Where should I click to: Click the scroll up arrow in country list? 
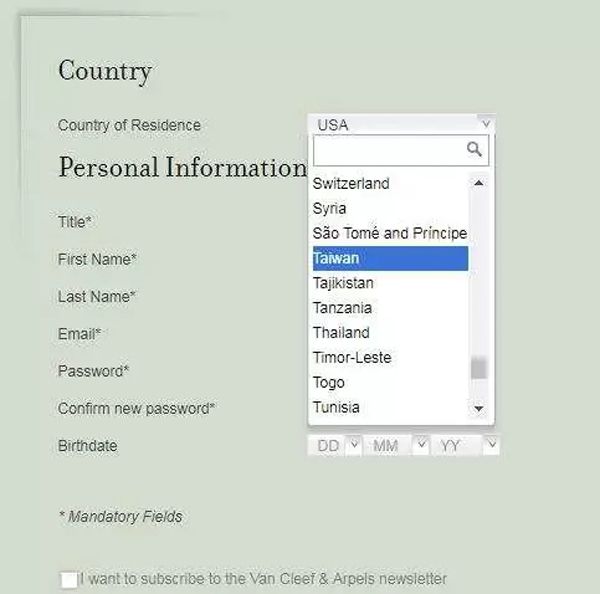[478, 183]
